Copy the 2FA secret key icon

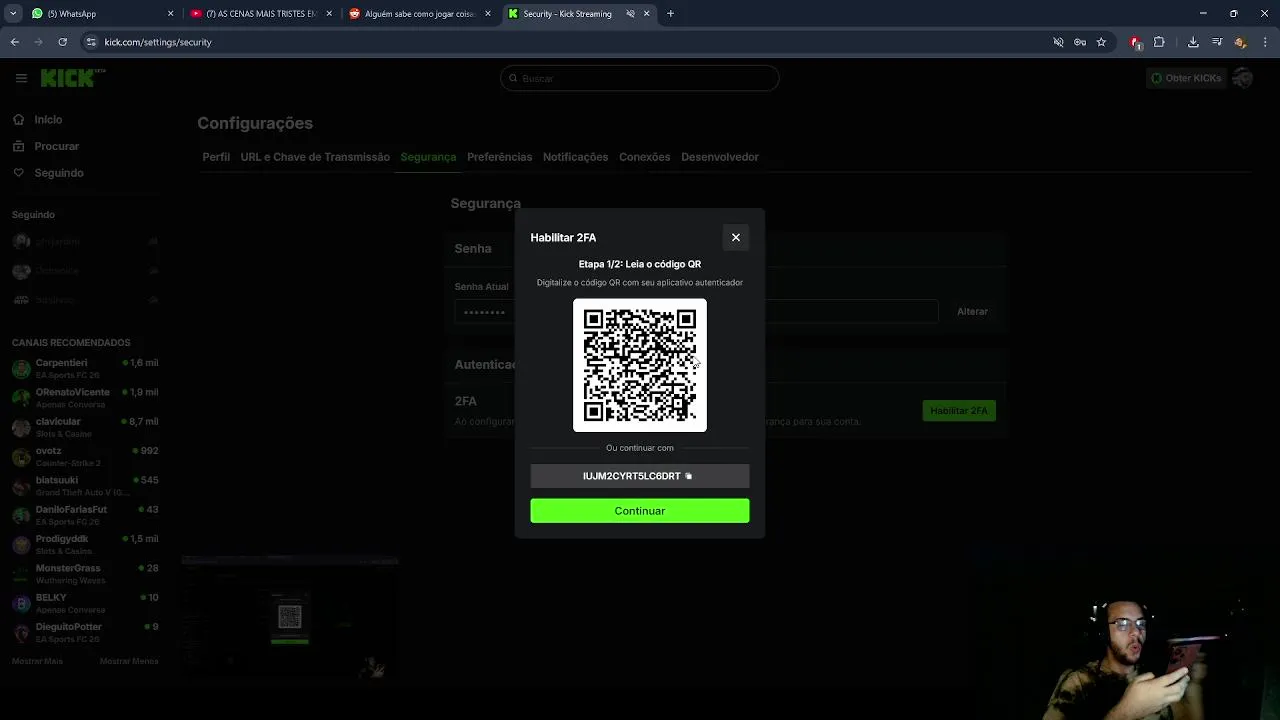(688, 476)
